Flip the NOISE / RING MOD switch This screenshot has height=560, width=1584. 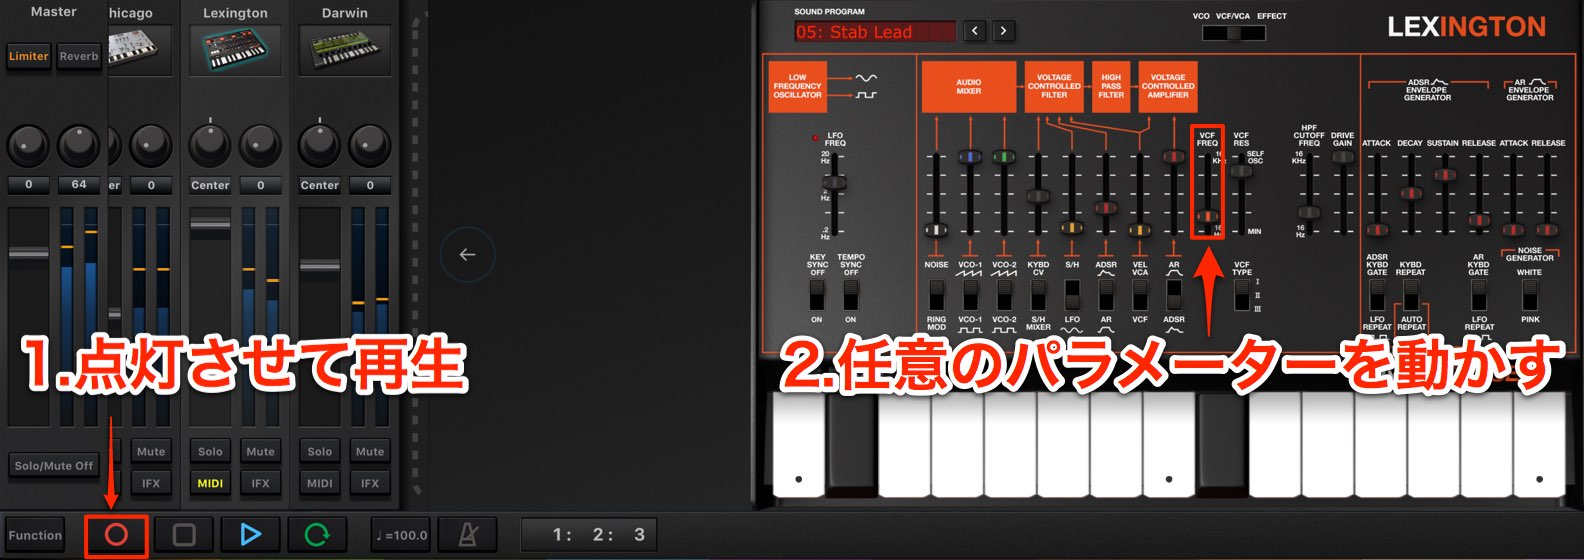pyautogui.click(x=936, y=295)
